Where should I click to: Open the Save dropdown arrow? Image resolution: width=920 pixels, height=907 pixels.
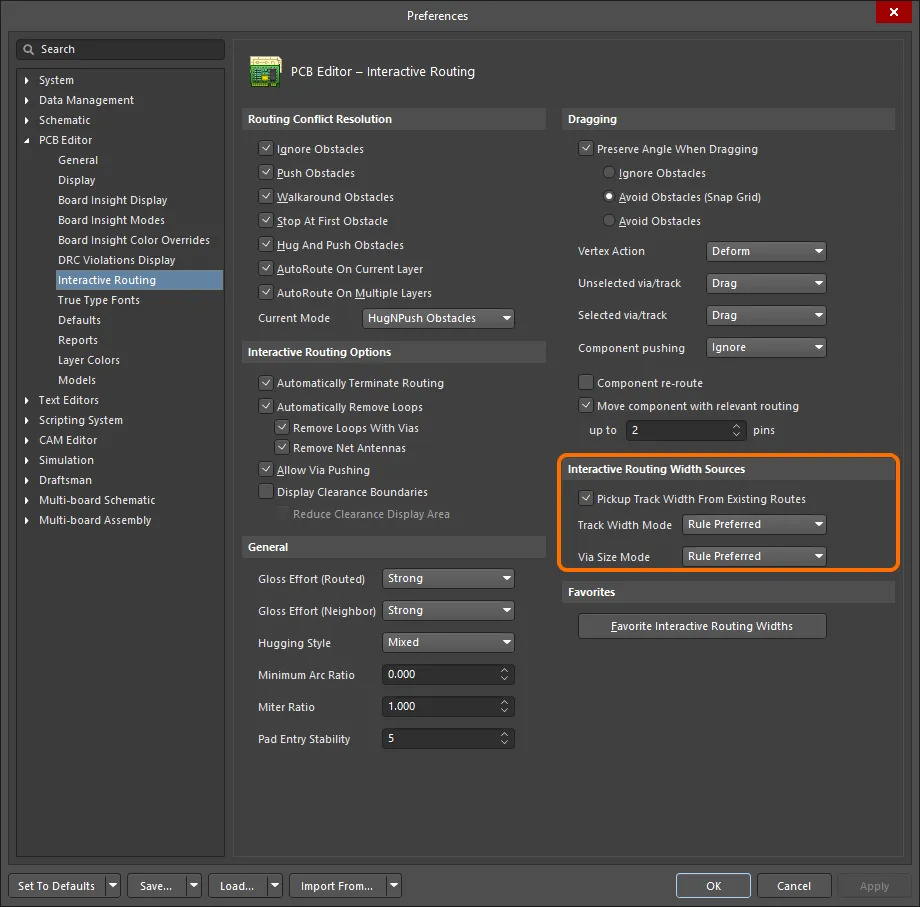[x=194, y=885]
